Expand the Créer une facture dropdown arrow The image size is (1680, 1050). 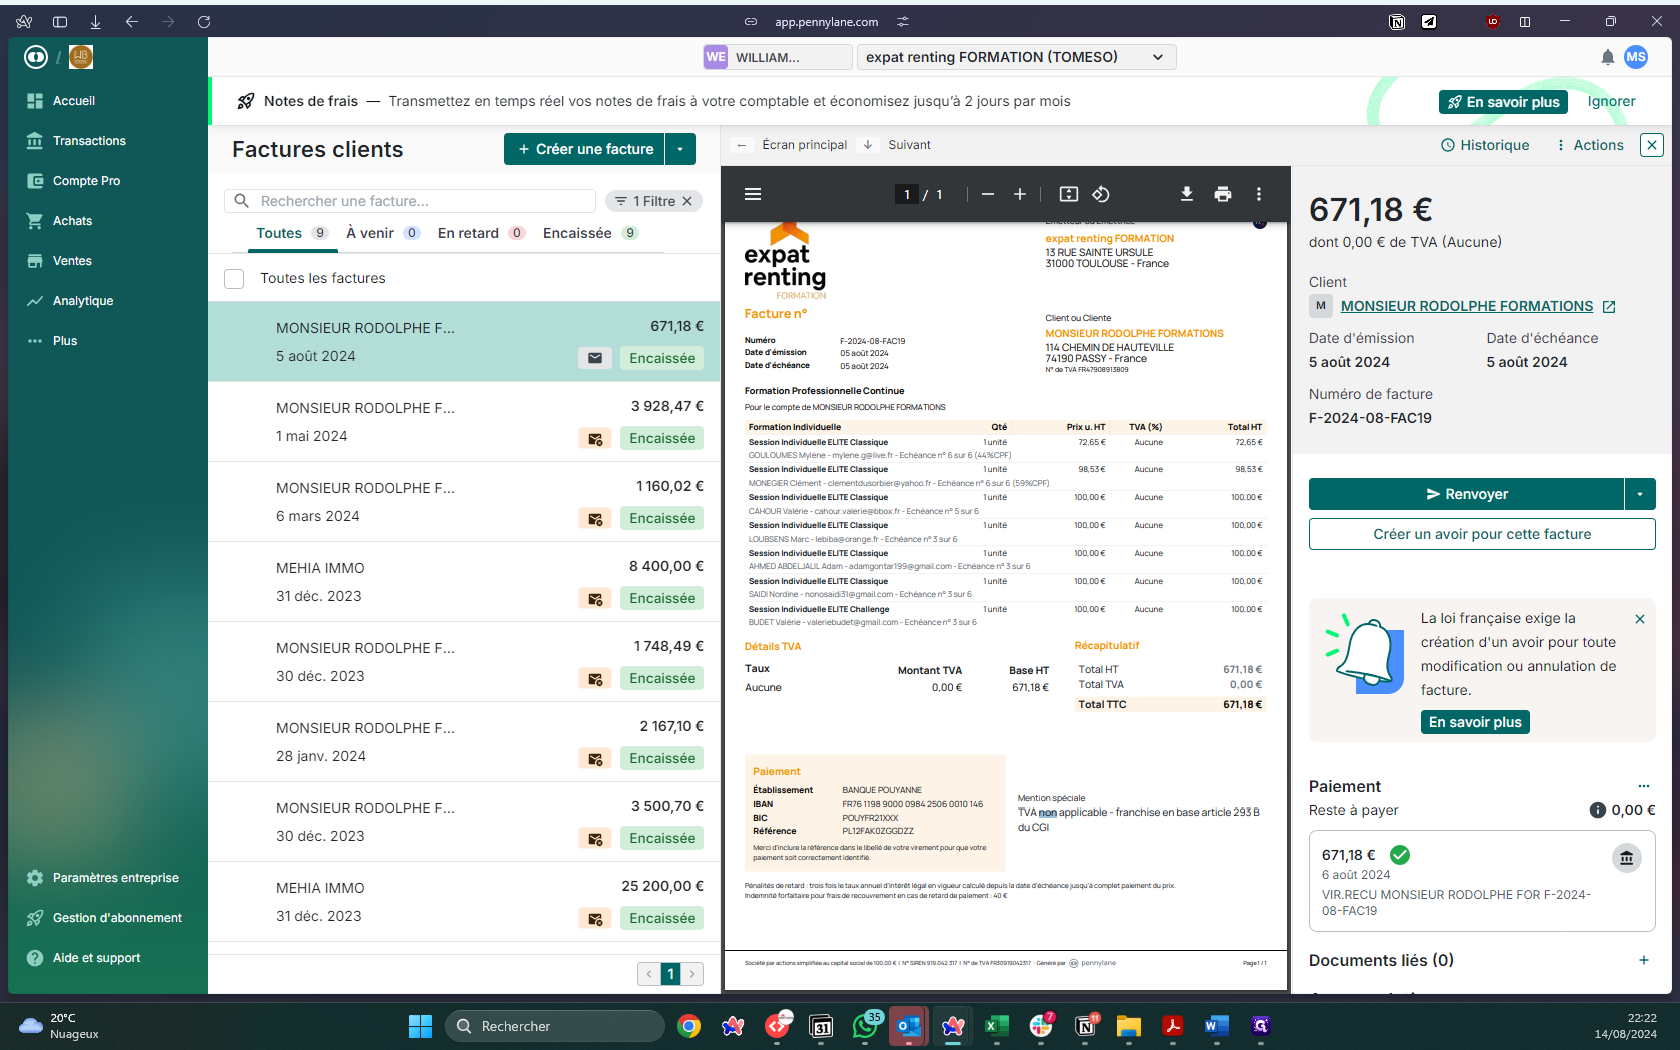[680, 149]
